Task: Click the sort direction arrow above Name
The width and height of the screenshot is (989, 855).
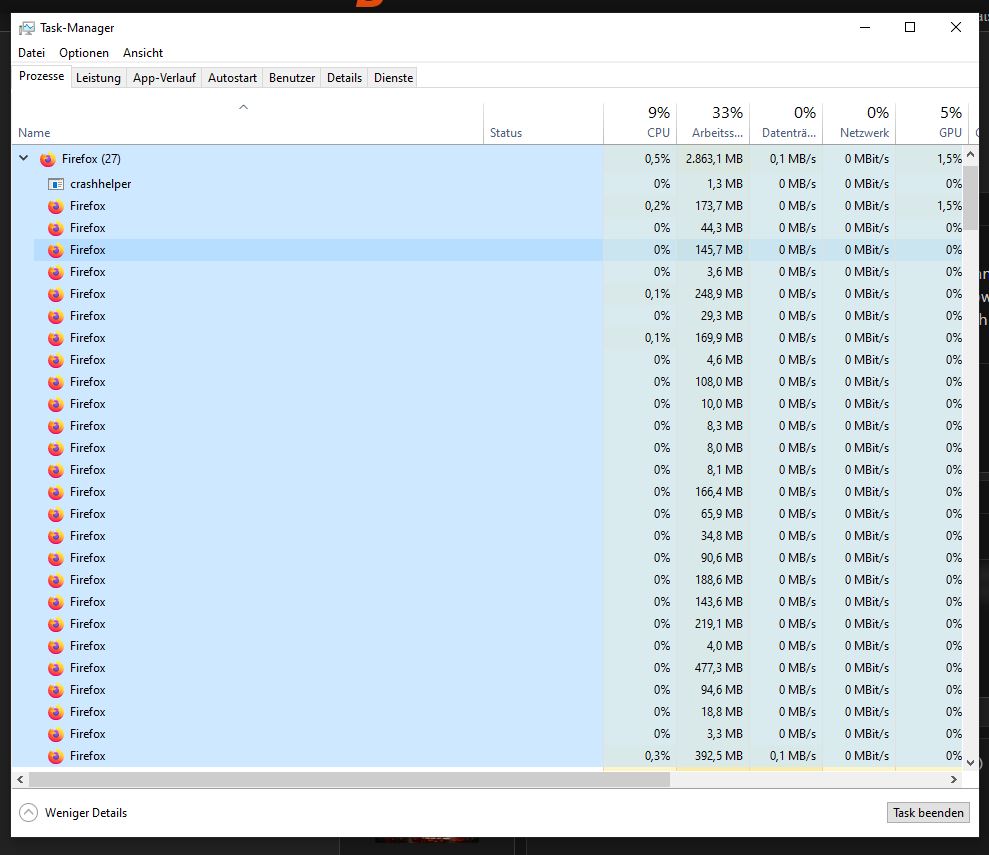Action: pos(243,107)
